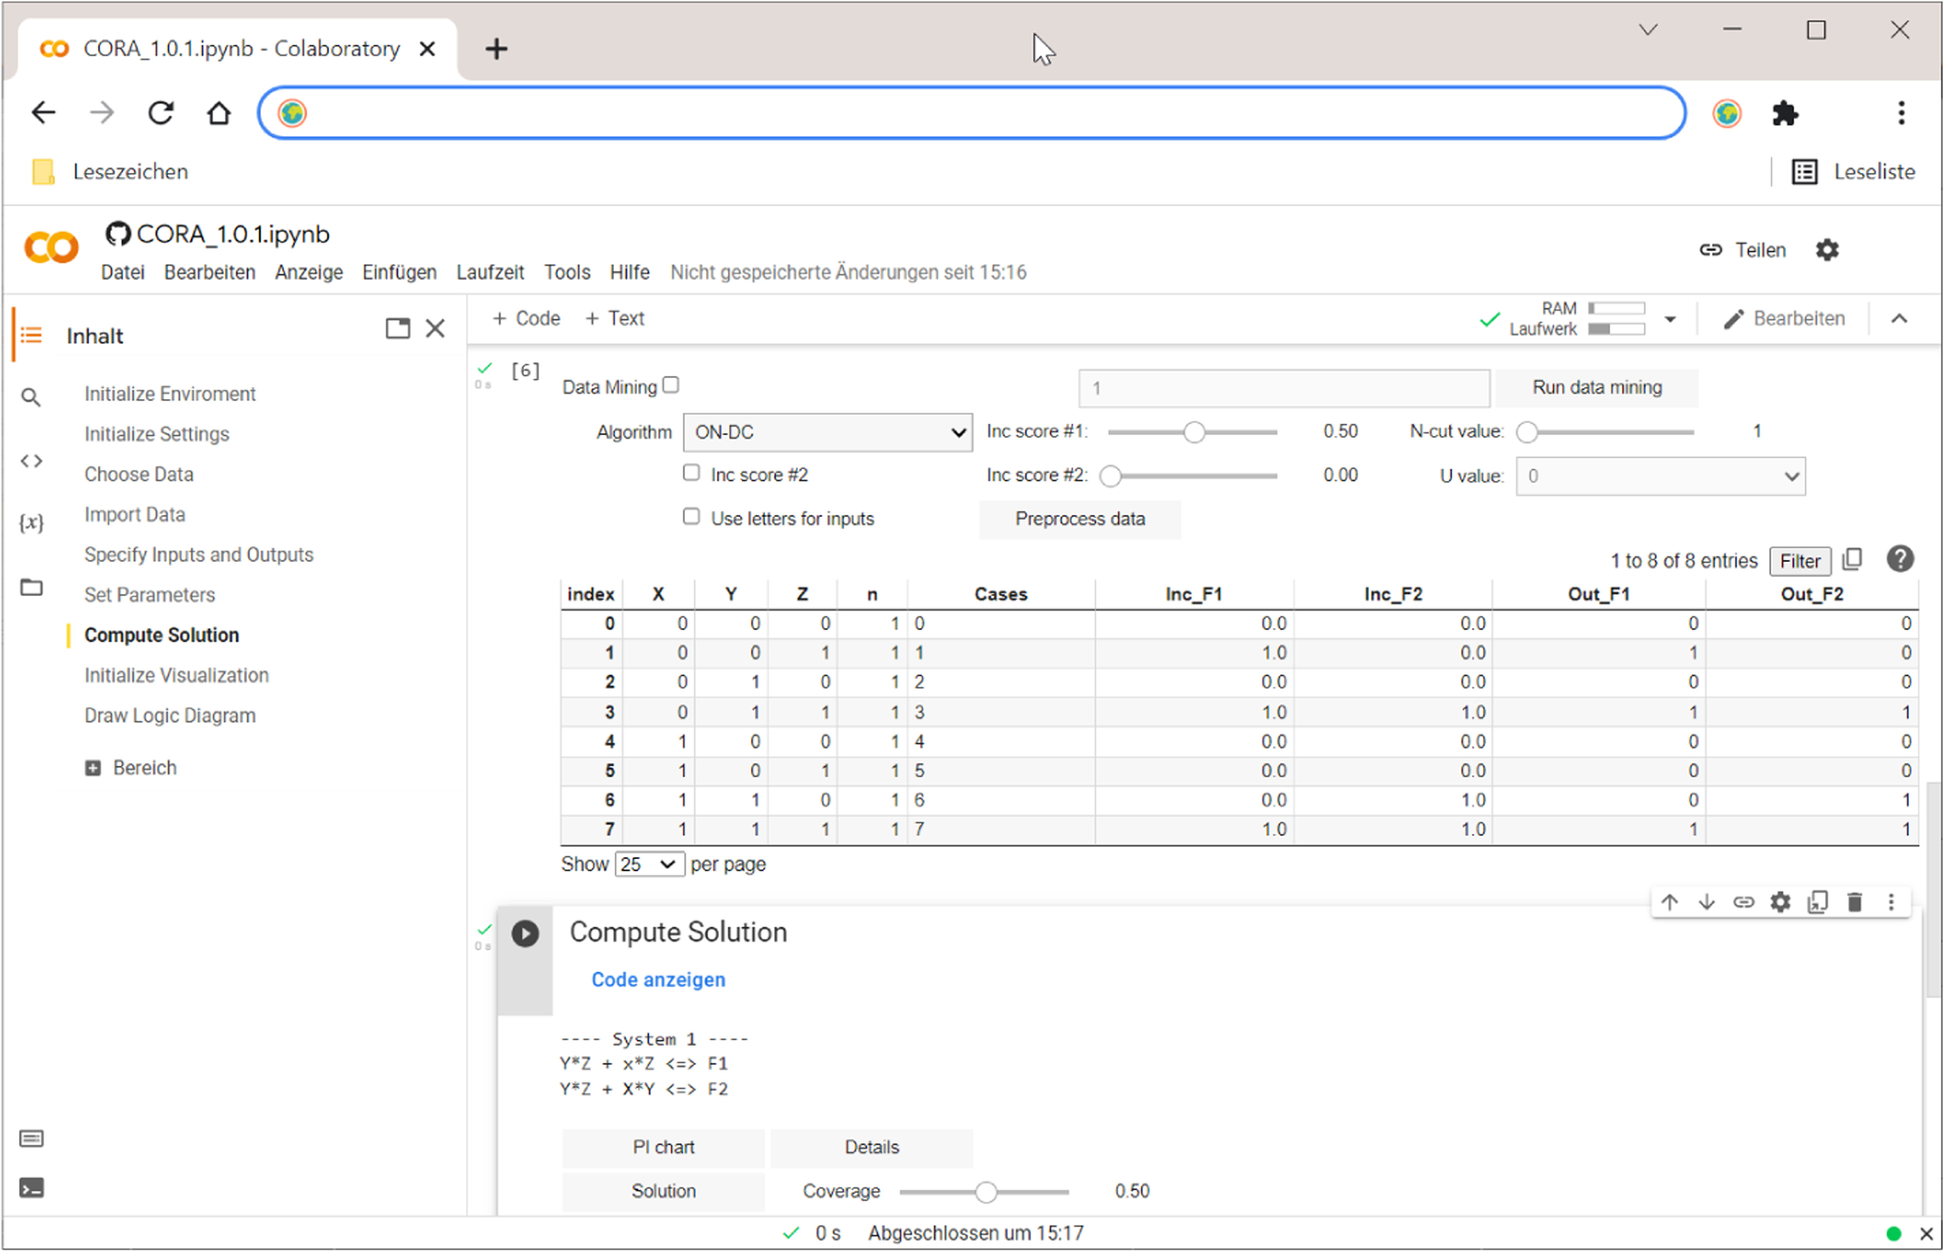Screen dimensions: 1944x1252
Task: Collapse the header with the chevron up
Action: coord(1899,319)
